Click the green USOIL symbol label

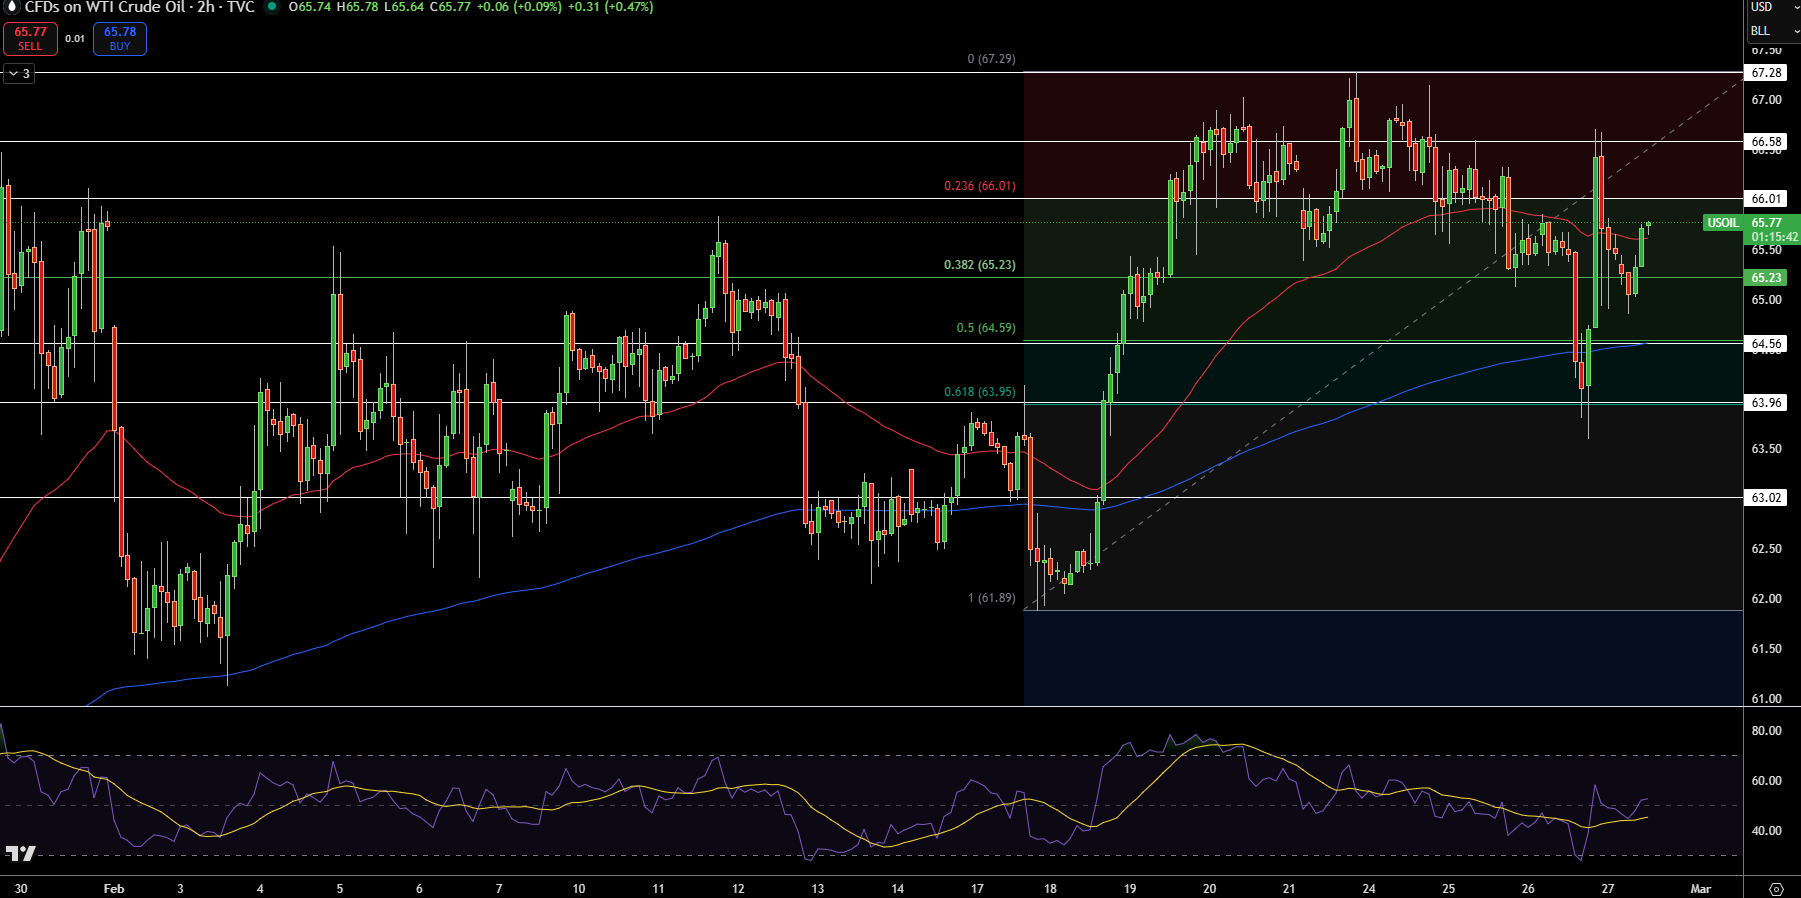click(x=1722, y=223)
